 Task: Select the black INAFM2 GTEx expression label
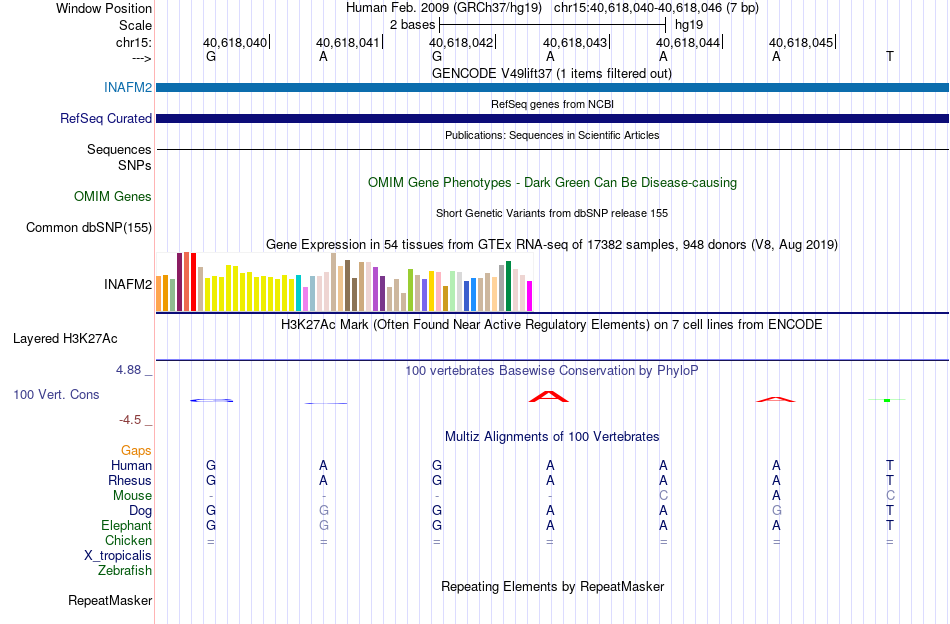point(128,284)
